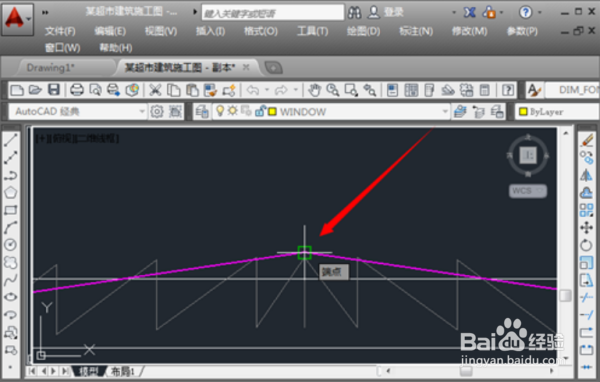Screen dimensions: 600x382
Task: Click the New drawing icon
Action: tap(17, 90)
